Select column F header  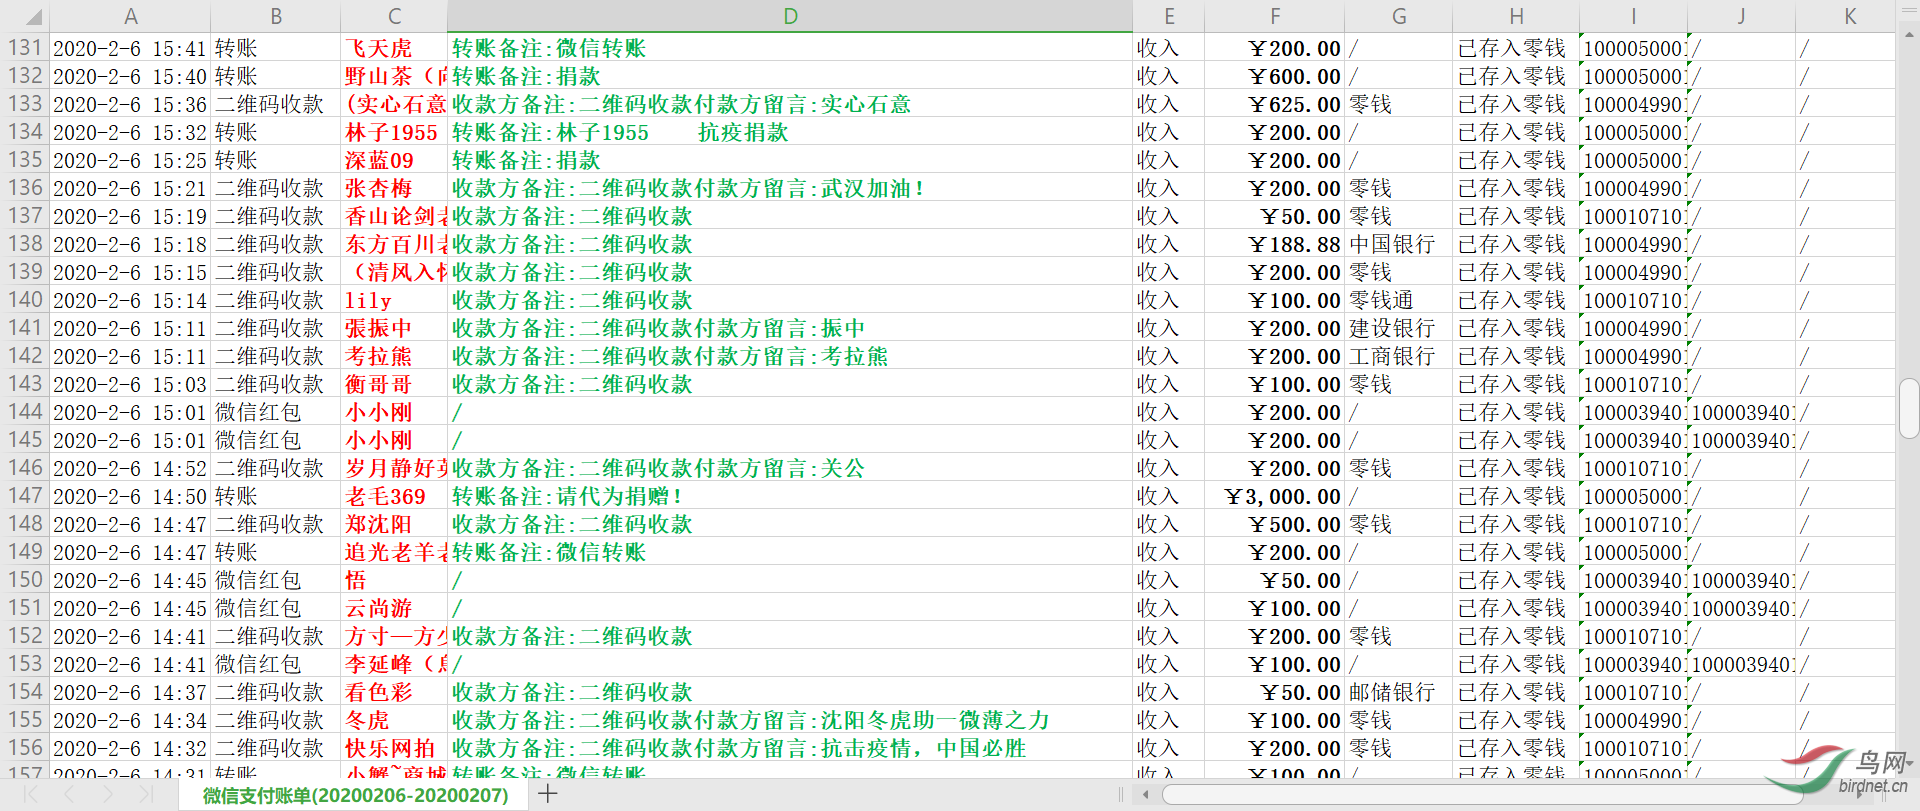pyautogui.click(x=1274, y=16)
